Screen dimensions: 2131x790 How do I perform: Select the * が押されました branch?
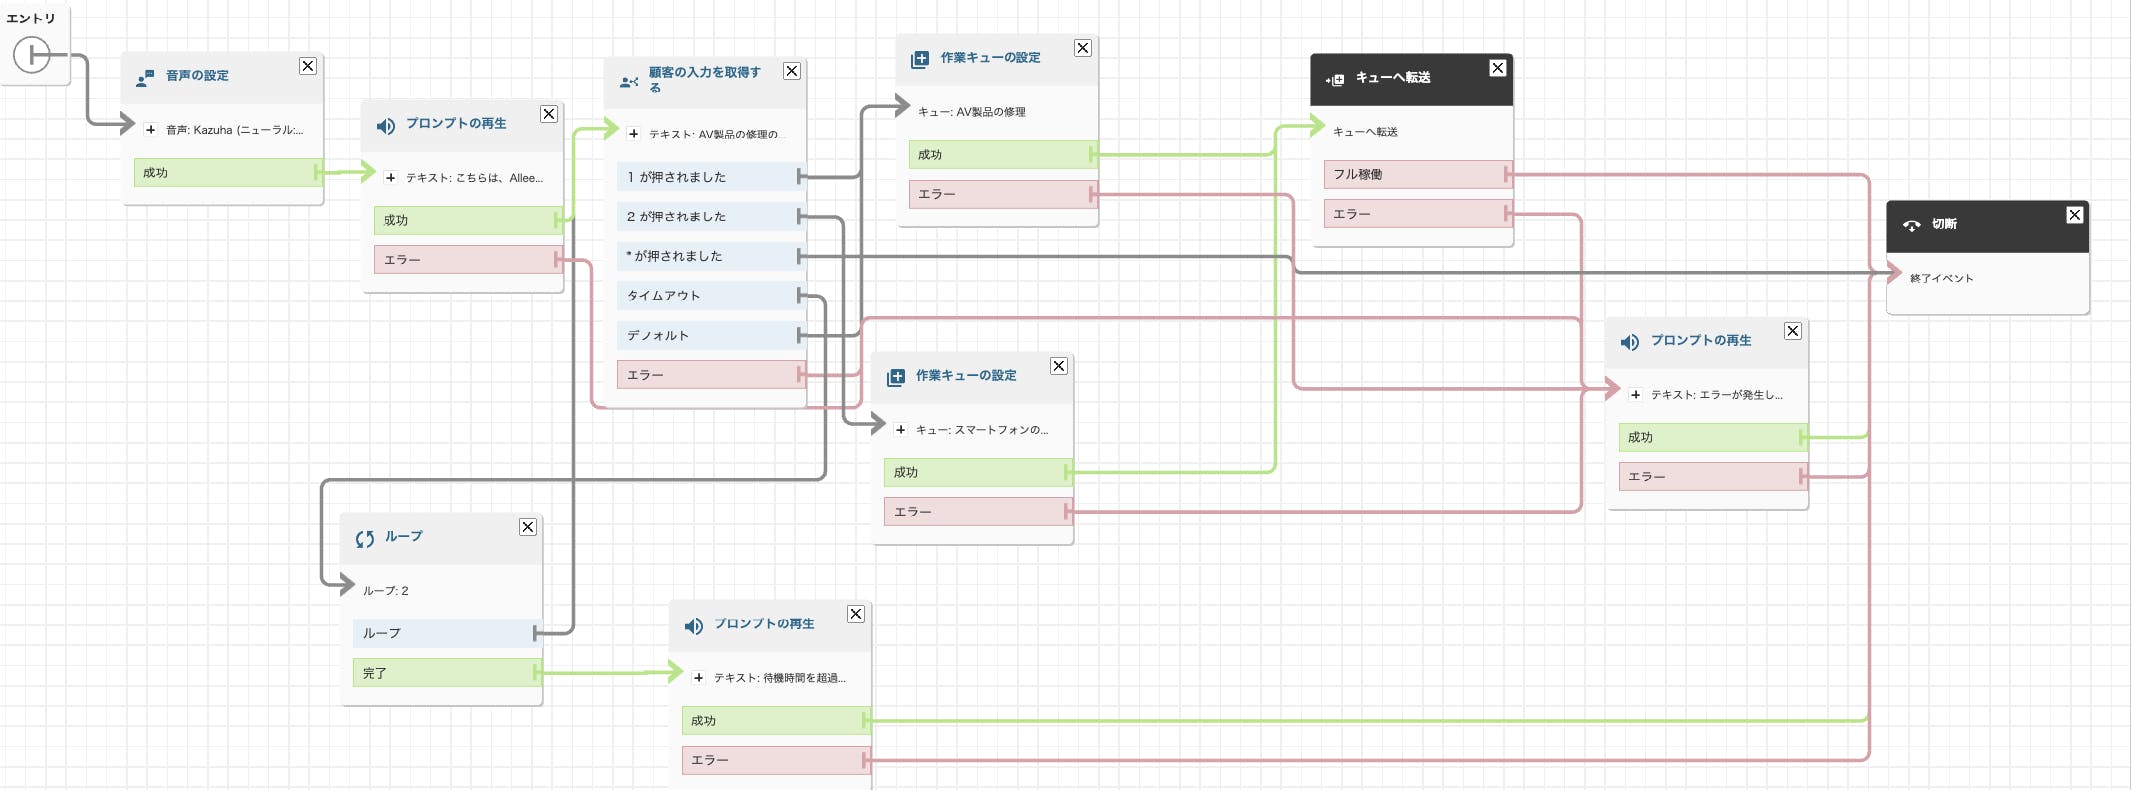tap(710, 256)
